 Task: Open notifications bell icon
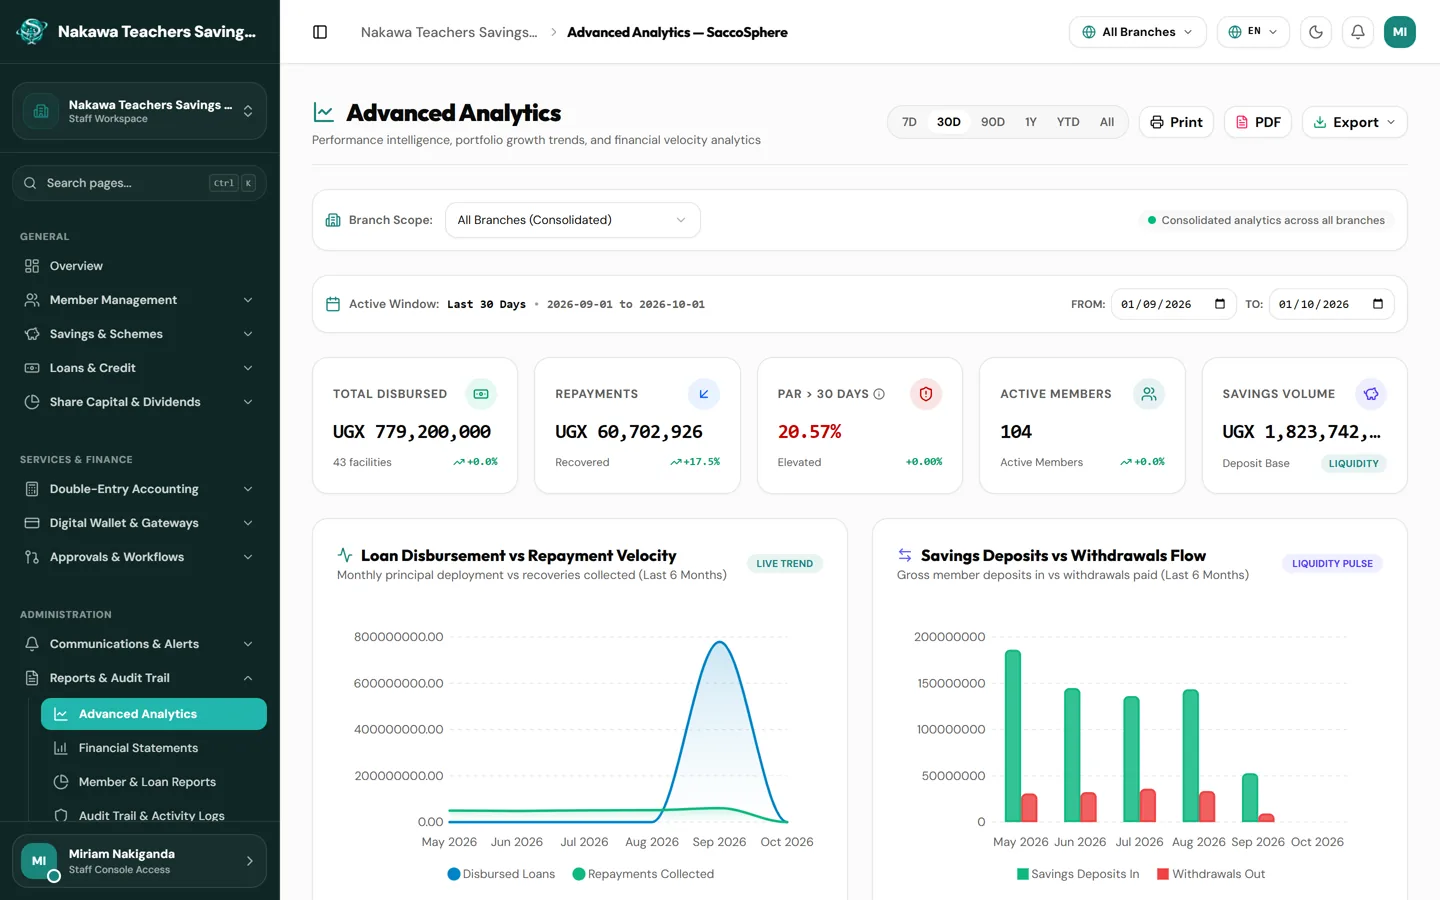pyautogui.click(x=1358, y=32)
